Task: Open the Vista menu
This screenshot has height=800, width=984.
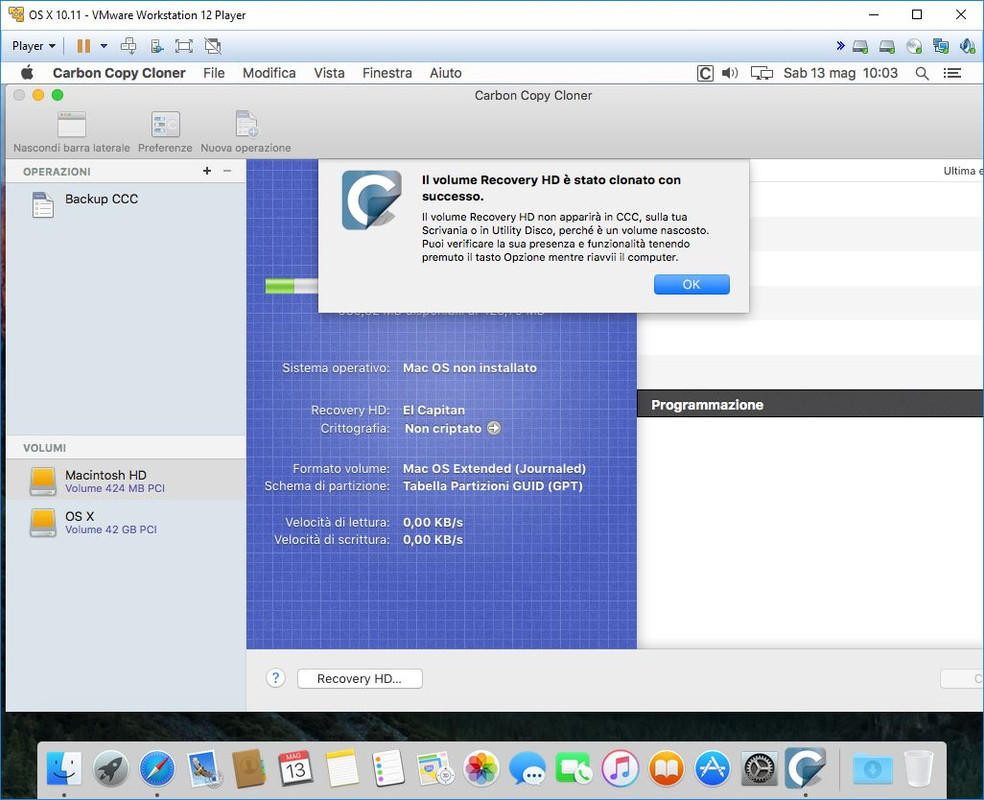Action: 329,73
